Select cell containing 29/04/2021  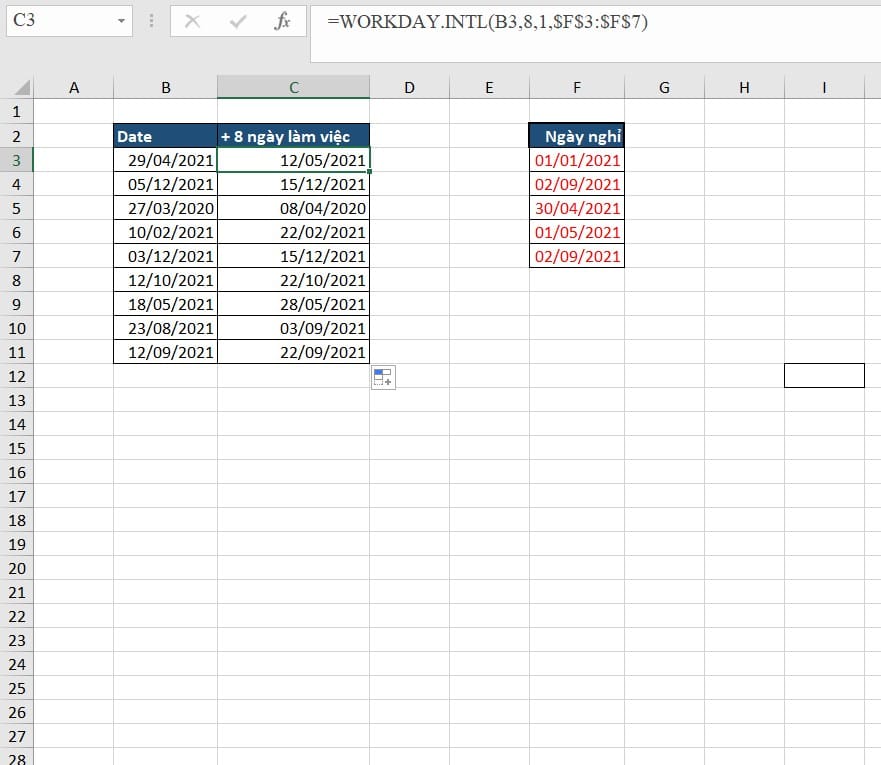pyautogui.click(x=165, y=160)
